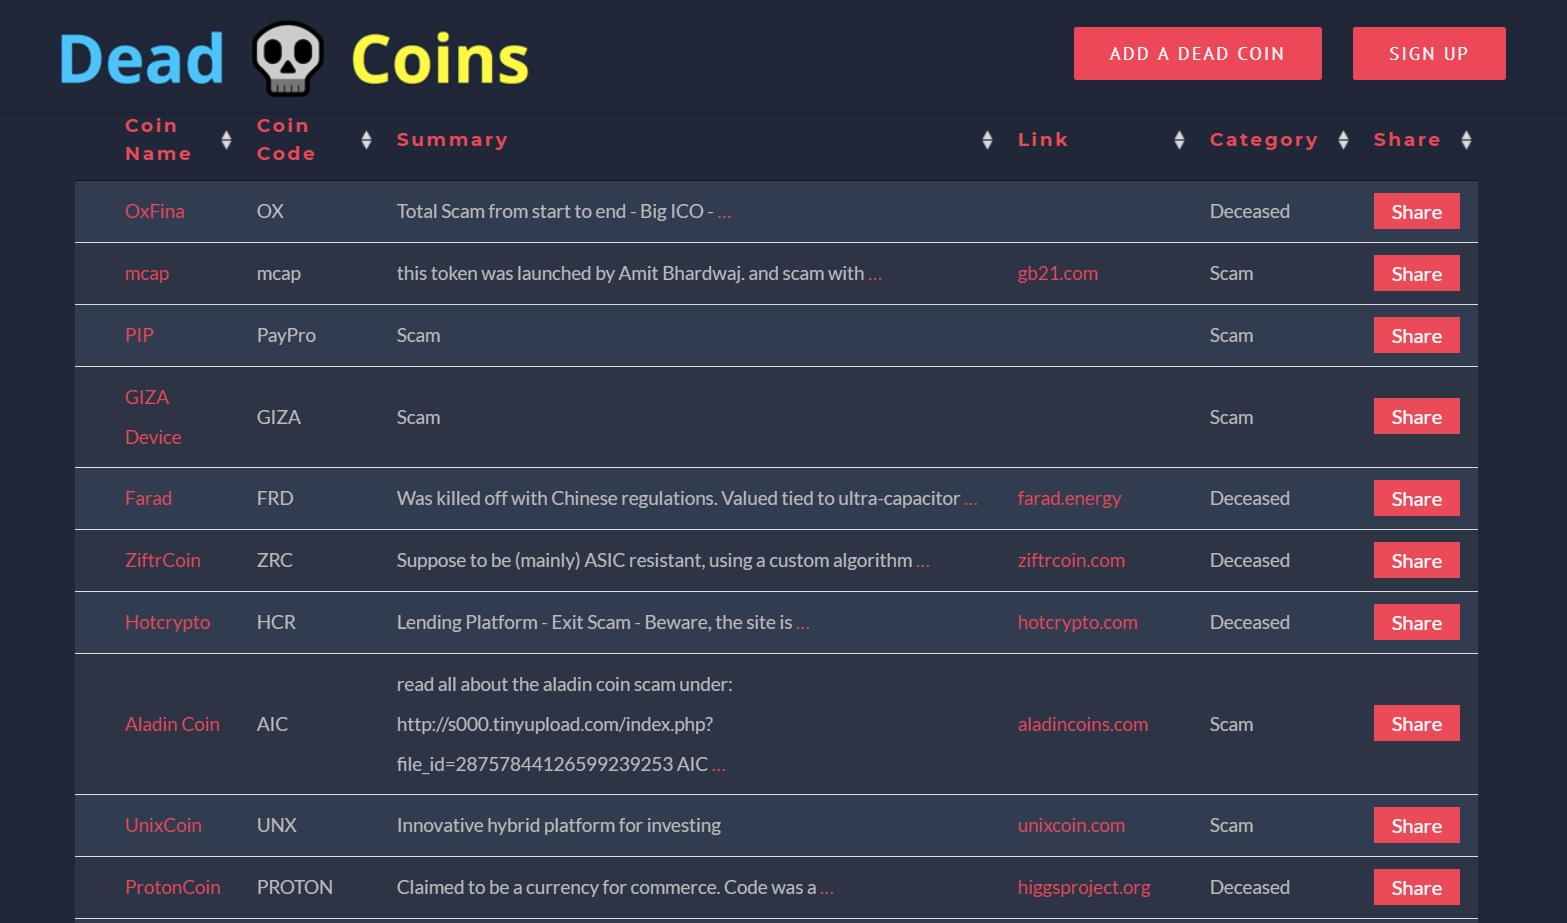
Task: Click the skull logo in the header
Action: (289, 58)
